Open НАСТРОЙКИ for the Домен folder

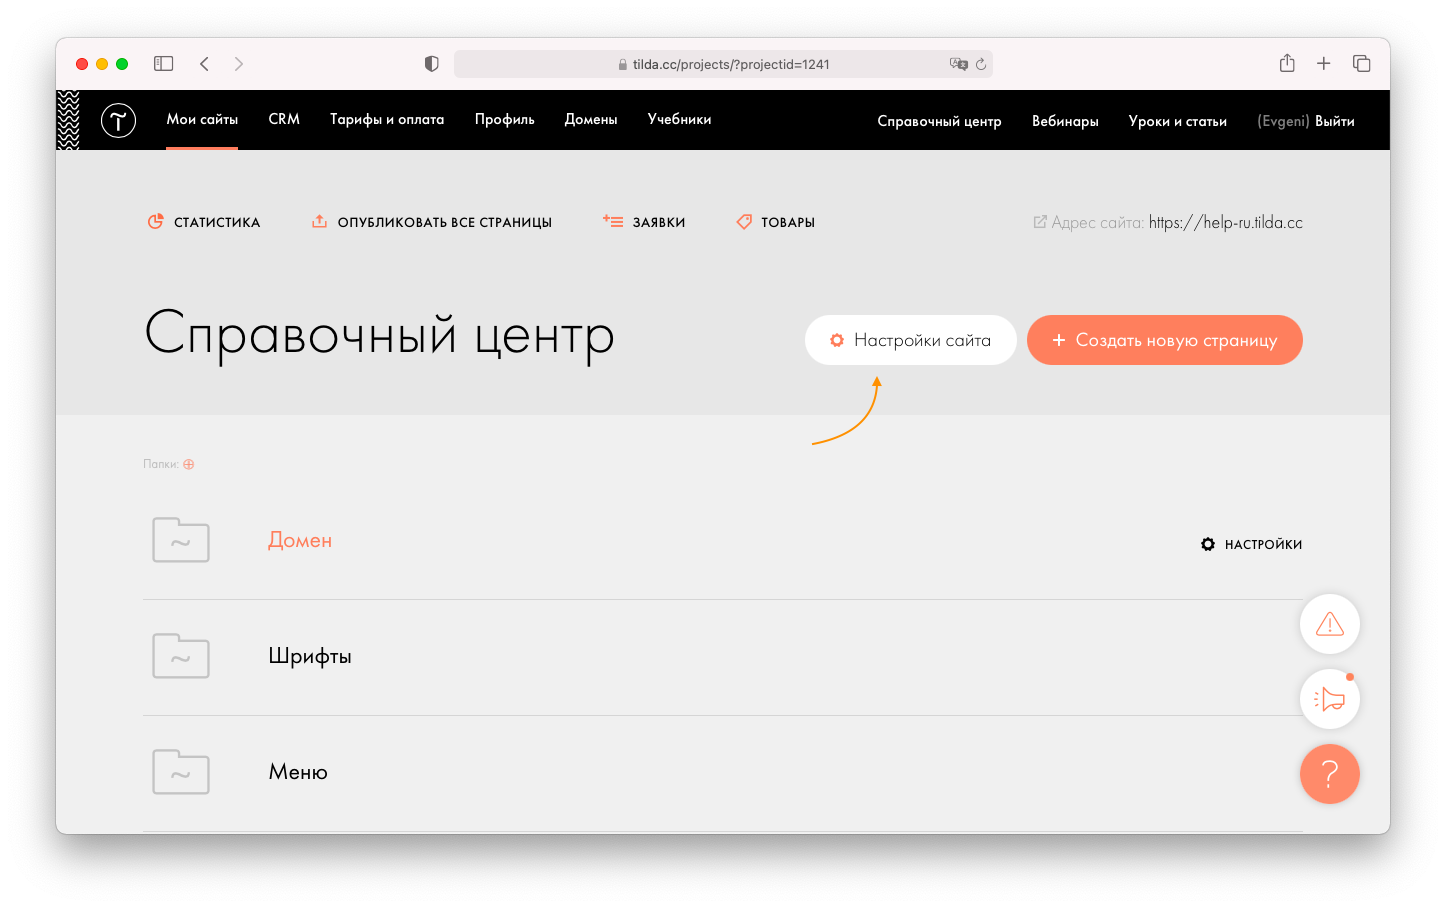[1252, 544]
